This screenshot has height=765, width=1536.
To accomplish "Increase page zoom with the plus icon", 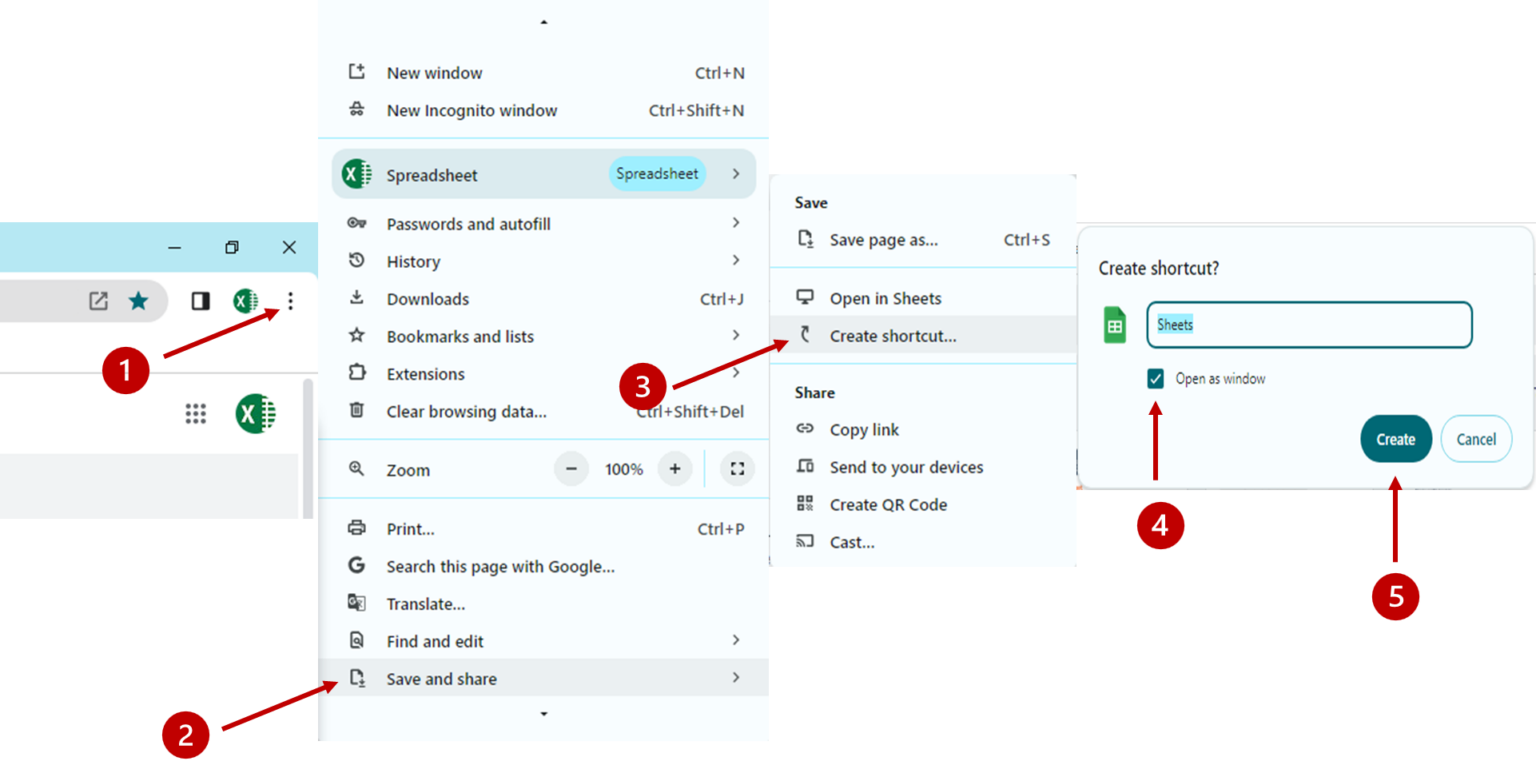I will [x=675, y=468].
